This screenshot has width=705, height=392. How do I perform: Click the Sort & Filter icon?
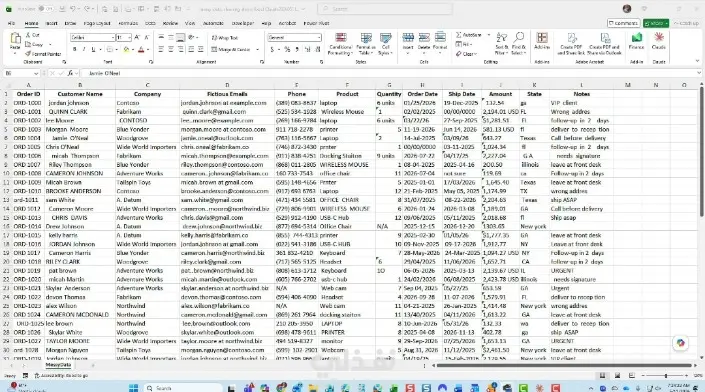coord(501,44)
